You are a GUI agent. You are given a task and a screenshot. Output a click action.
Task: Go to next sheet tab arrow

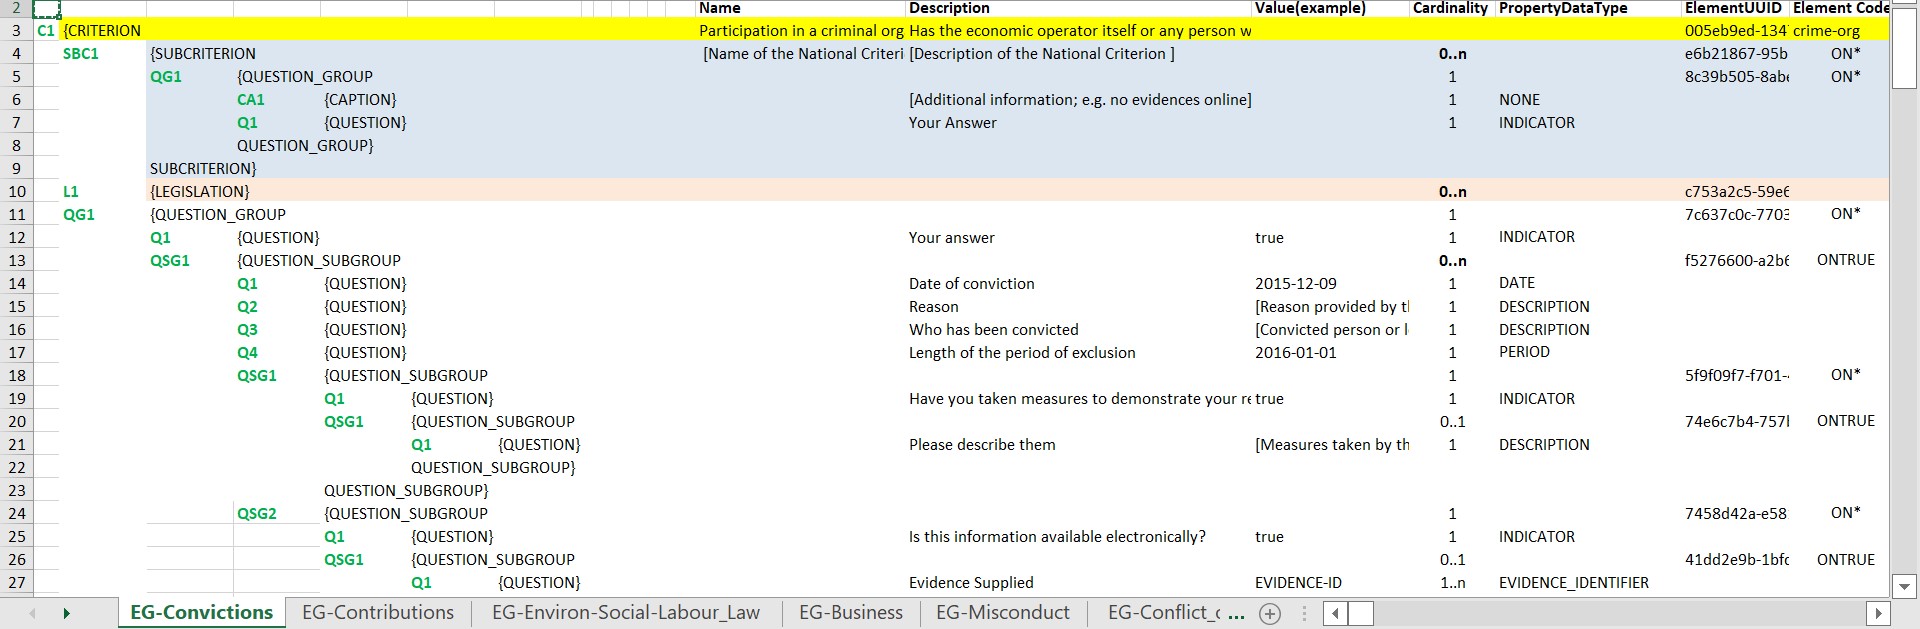pos(67,613)
